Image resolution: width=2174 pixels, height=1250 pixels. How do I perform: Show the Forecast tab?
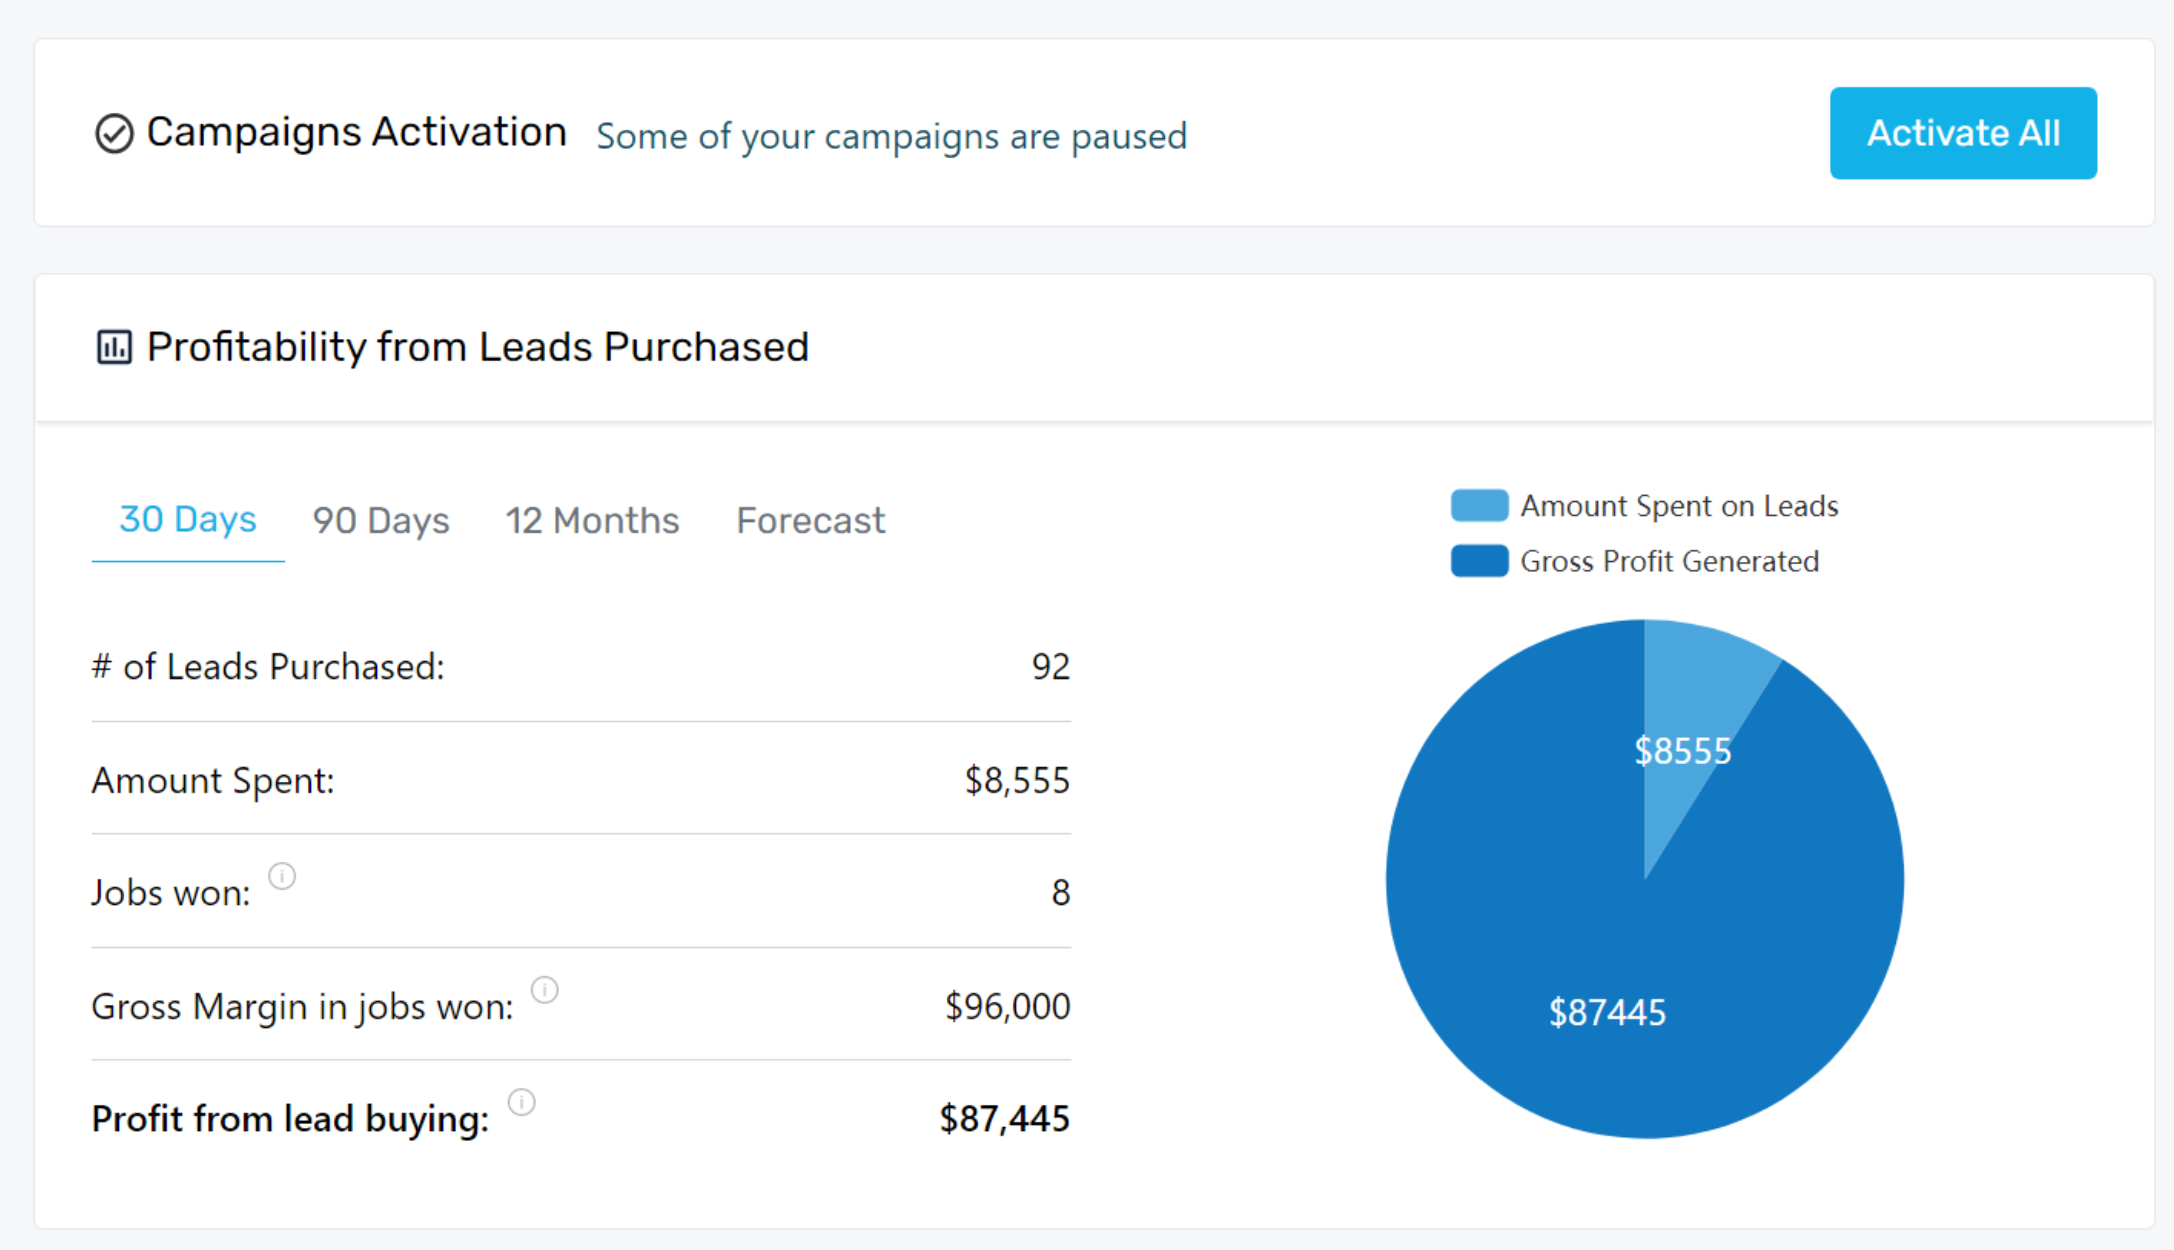tap(810, 521)
